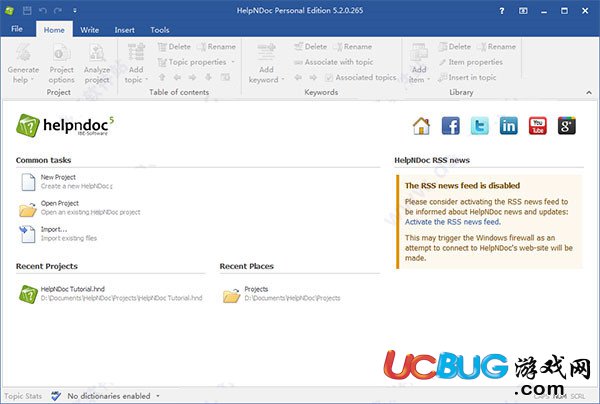Viewport: 600px width, 404px height.
Task: Click the move topic down arrow
Action: click(208, 77)
